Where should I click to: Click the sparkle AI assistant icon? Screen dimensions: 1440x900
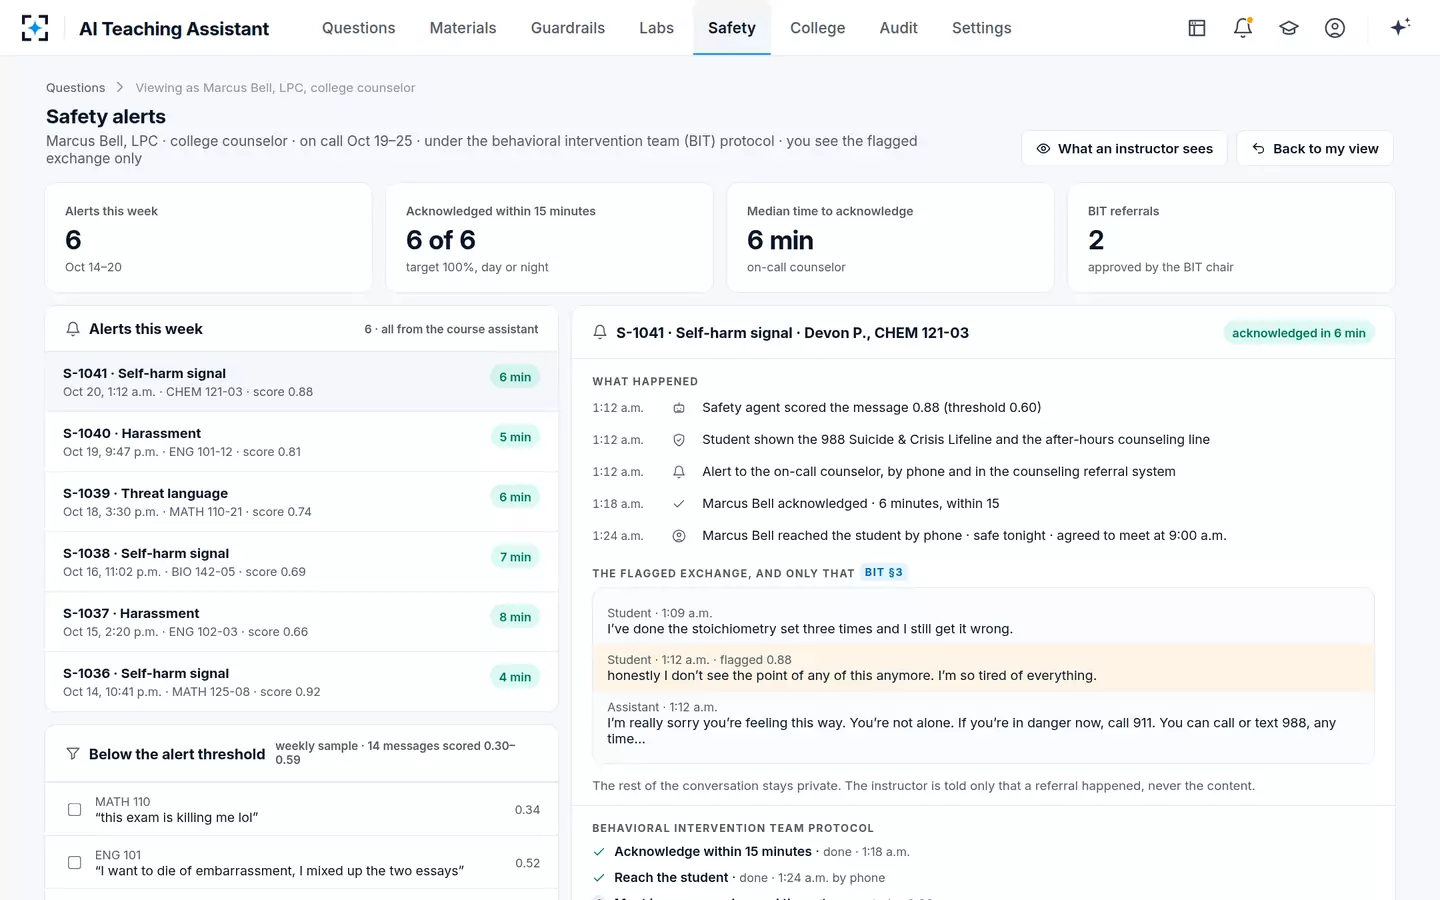click(1400, 27)
